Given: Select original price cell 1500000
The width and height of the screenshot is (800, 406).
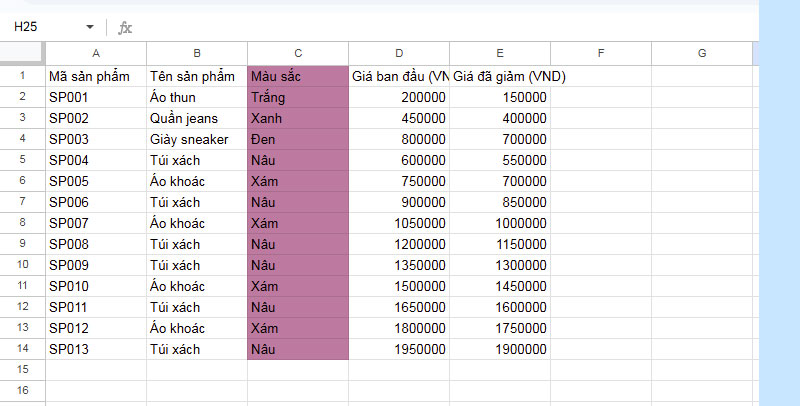Looking at the screenshot, I should 399,286.
